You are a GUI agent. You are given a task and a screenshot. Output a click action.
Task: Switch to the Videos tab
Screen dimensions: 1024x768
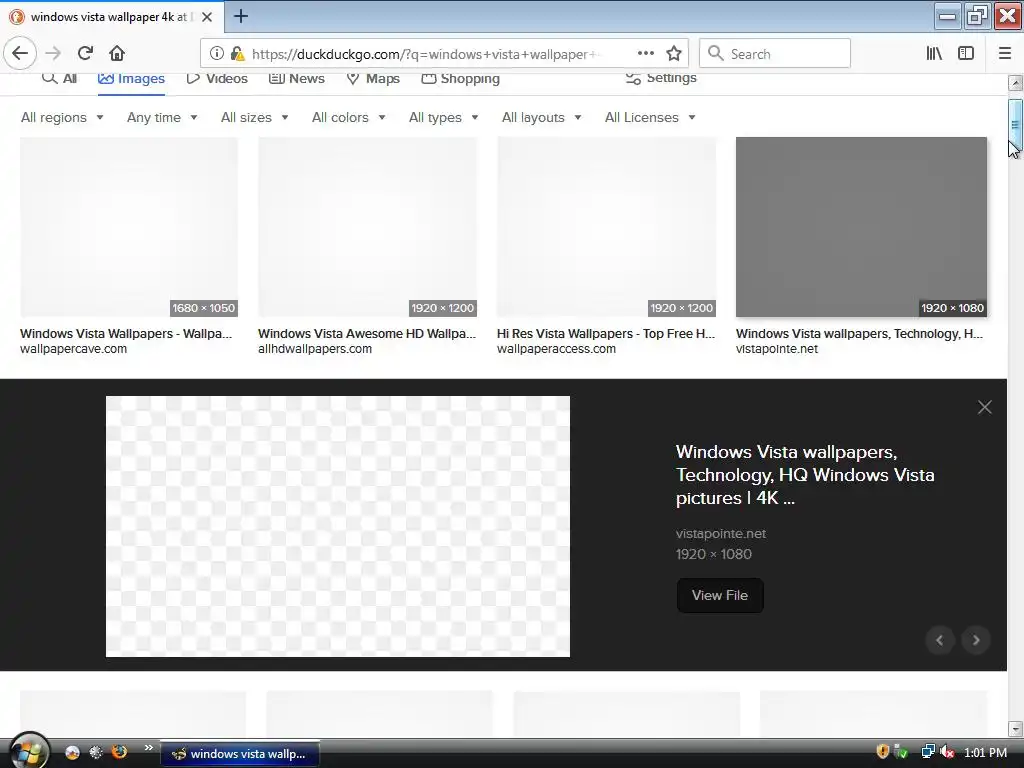[217, 79]
